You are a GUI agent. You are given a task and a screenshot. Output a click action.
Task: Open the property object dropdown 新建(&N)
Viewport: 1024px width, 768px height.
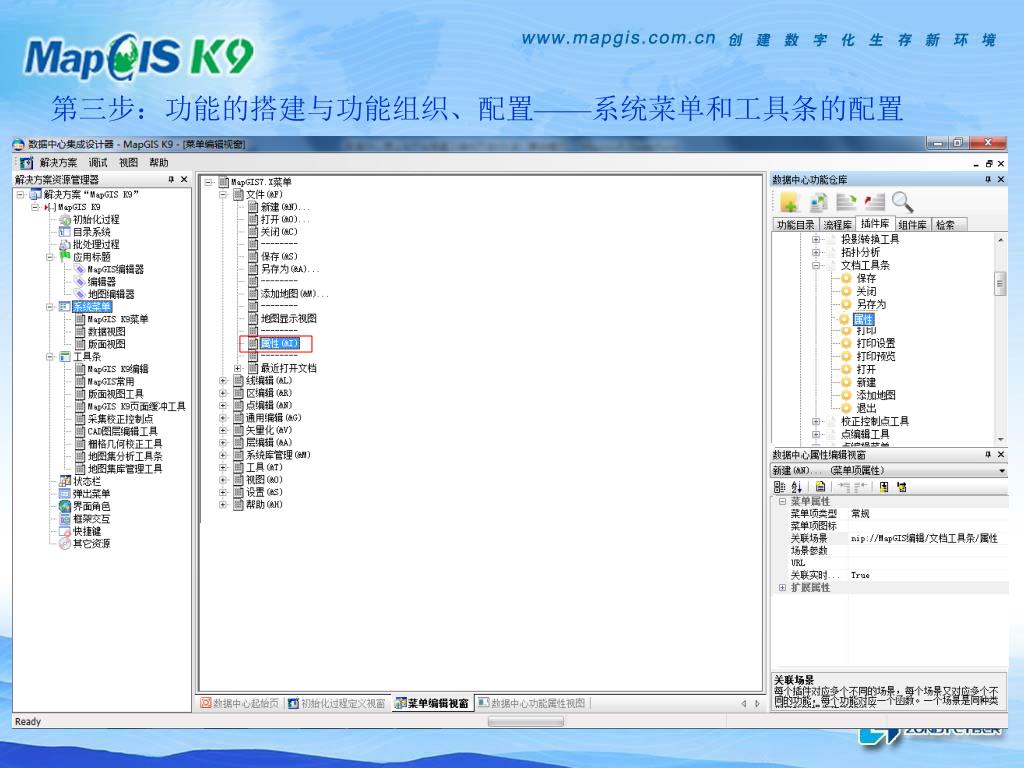pos(1001,470)
